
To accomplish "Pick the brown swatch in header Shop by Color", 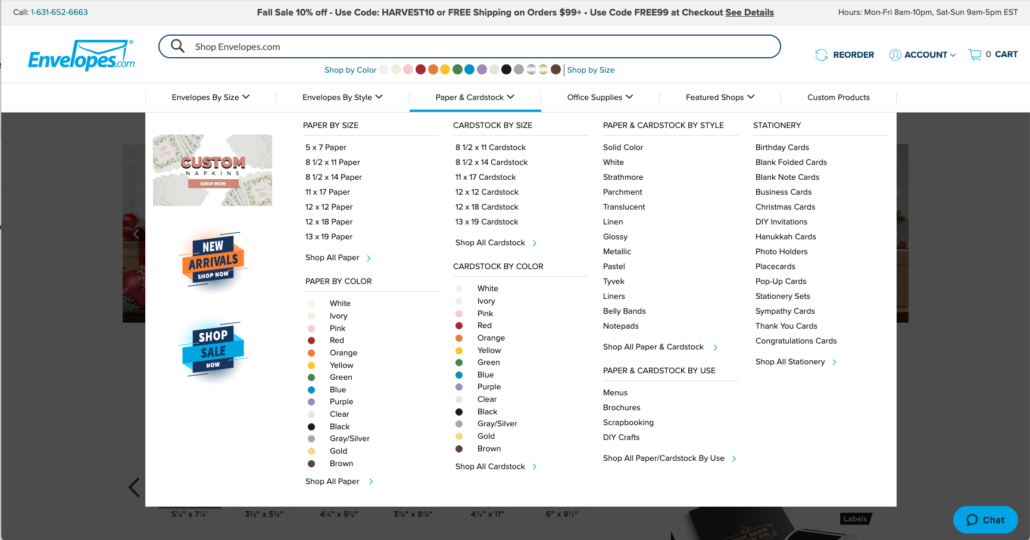I will click(556, 70).
